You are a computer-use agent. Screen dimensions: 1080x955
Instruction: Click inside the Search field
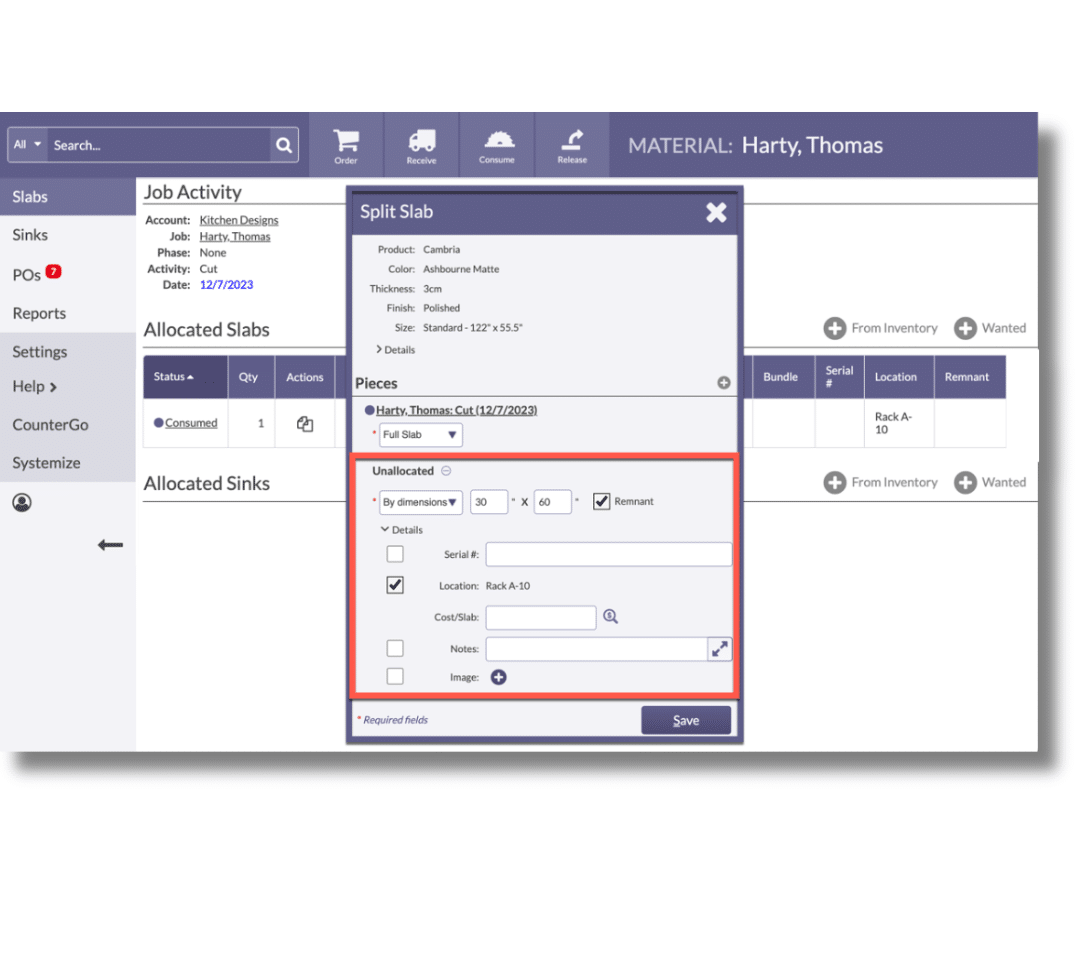tap(150, 144)
